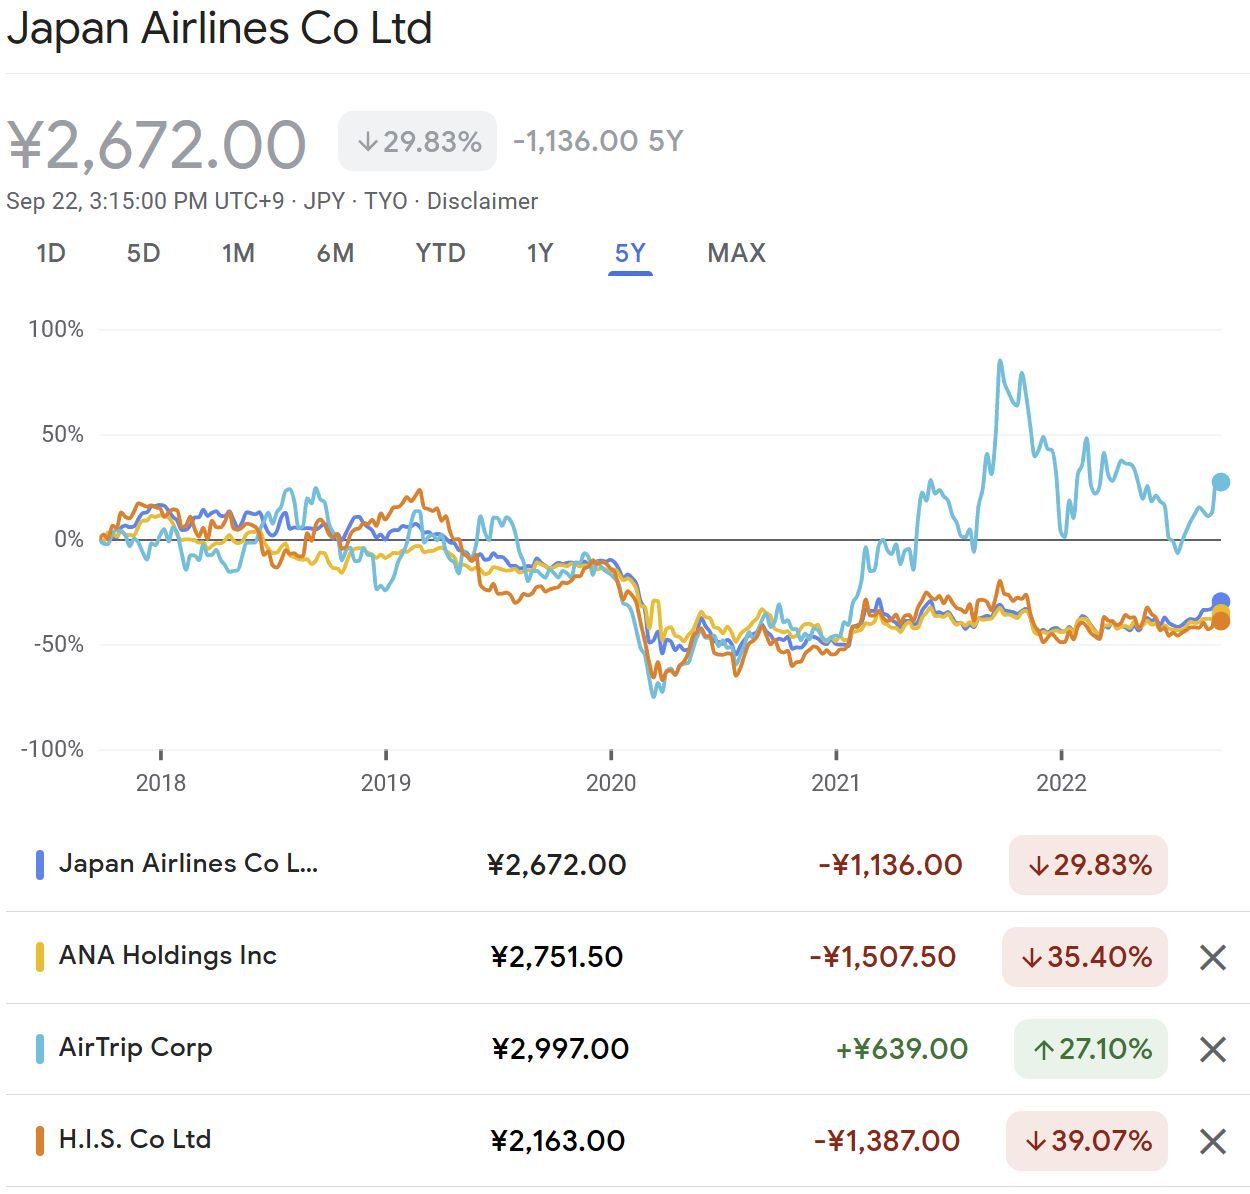Image resolution: width=1250 pixels, height=1194 pixels.
Task: Open AirTrip Corp stock entry
Action: click(135, 1048)
